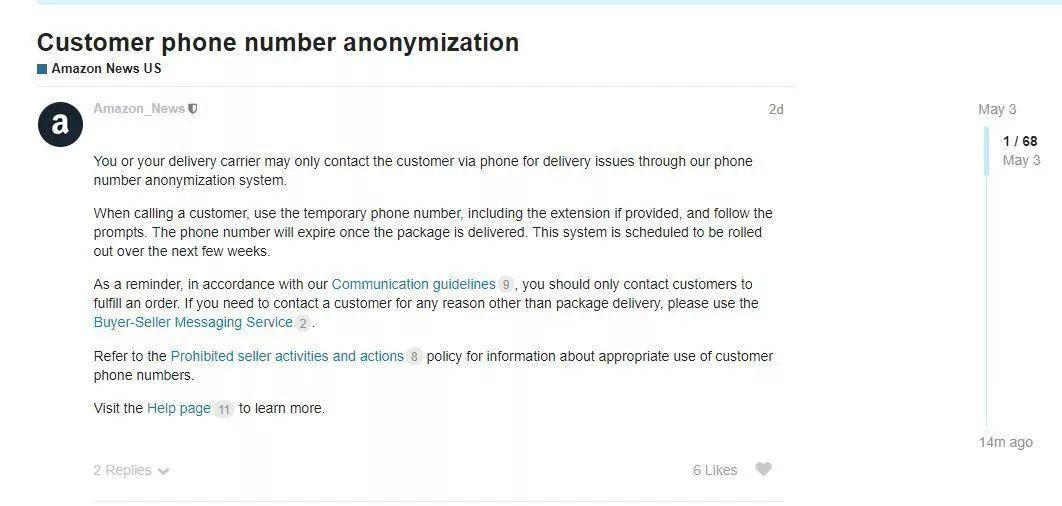Click the 1 / 68 timeline scroller handle

tap(1020, 150)
